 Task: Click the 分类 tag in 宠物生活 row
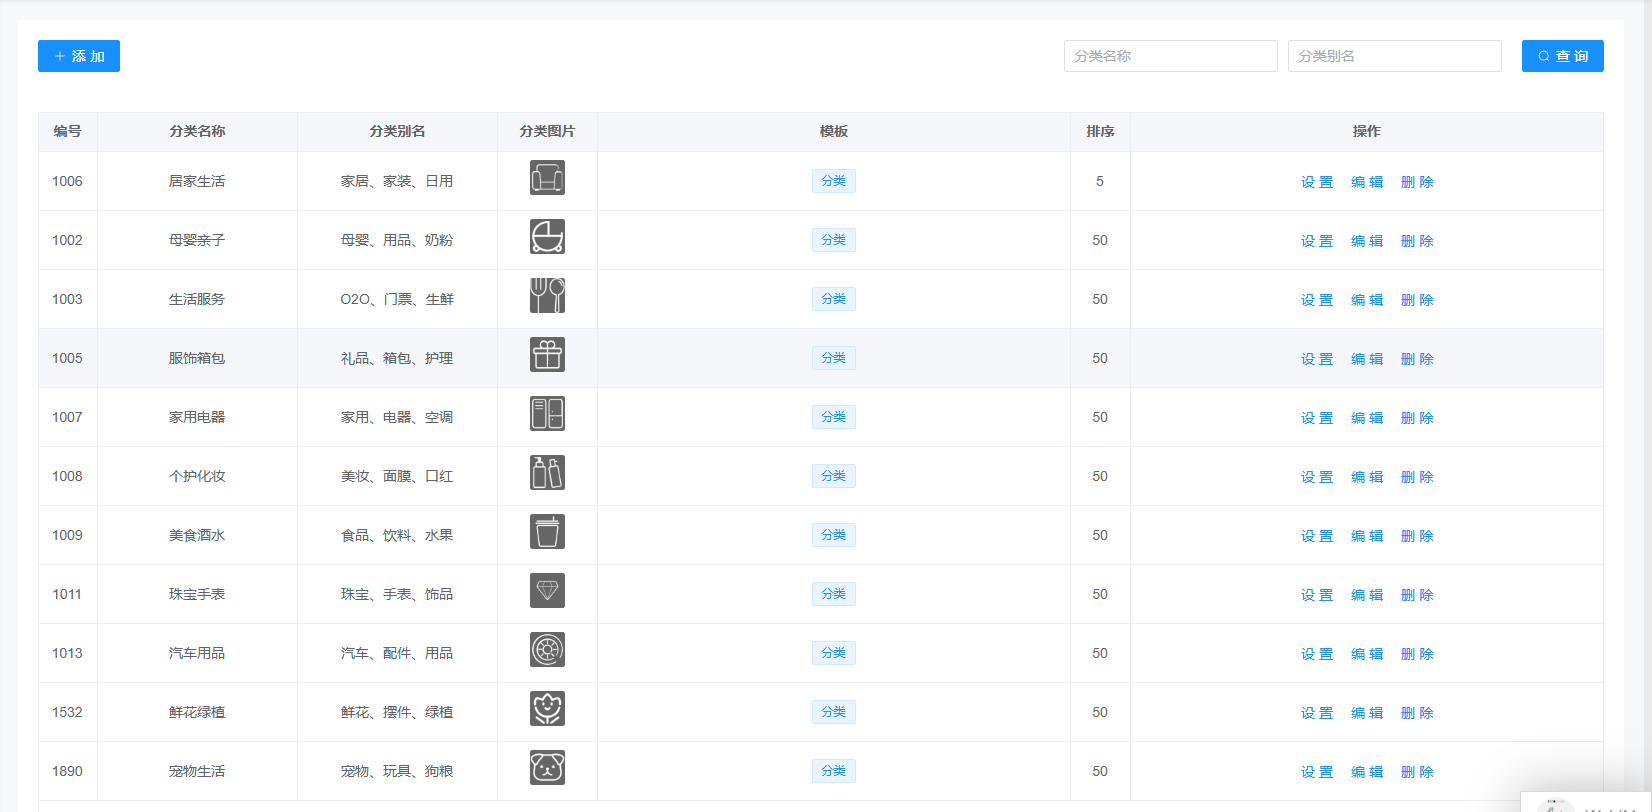click(834, 771)
